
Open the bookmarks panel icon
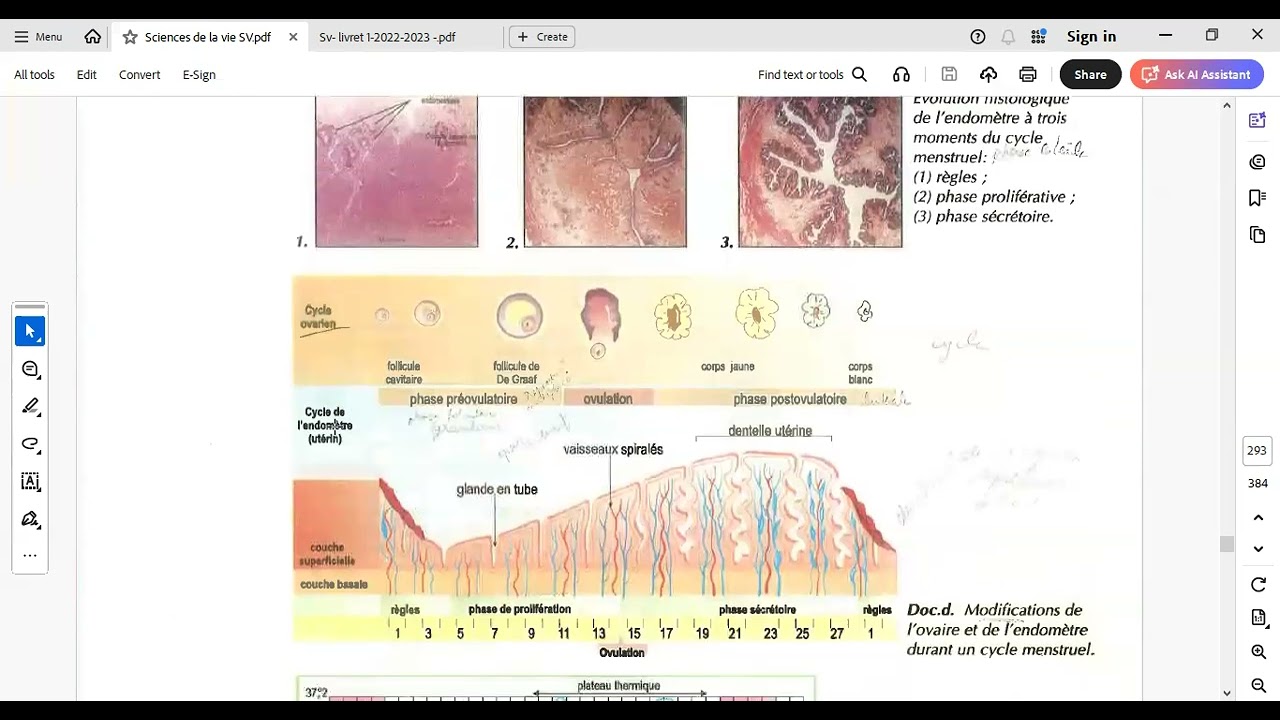[x=1258, y=198]
